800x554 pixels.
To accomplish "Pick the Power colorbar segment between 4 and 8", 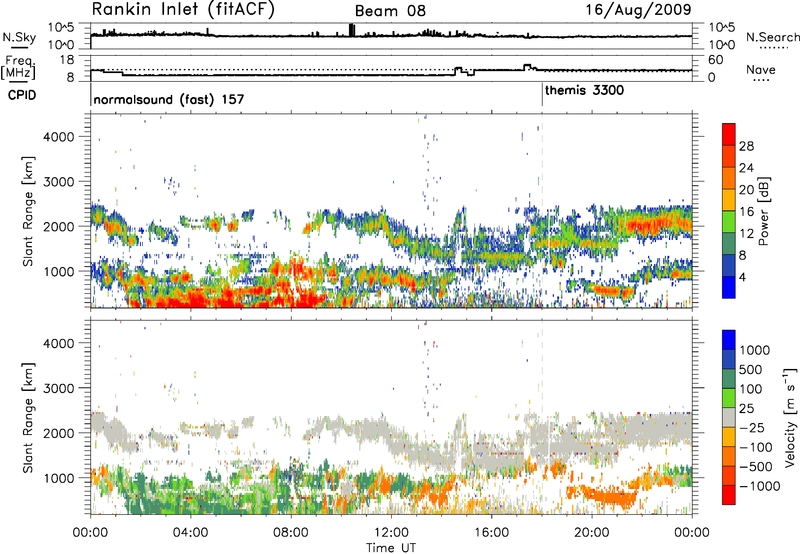I will tap(729, 265).
